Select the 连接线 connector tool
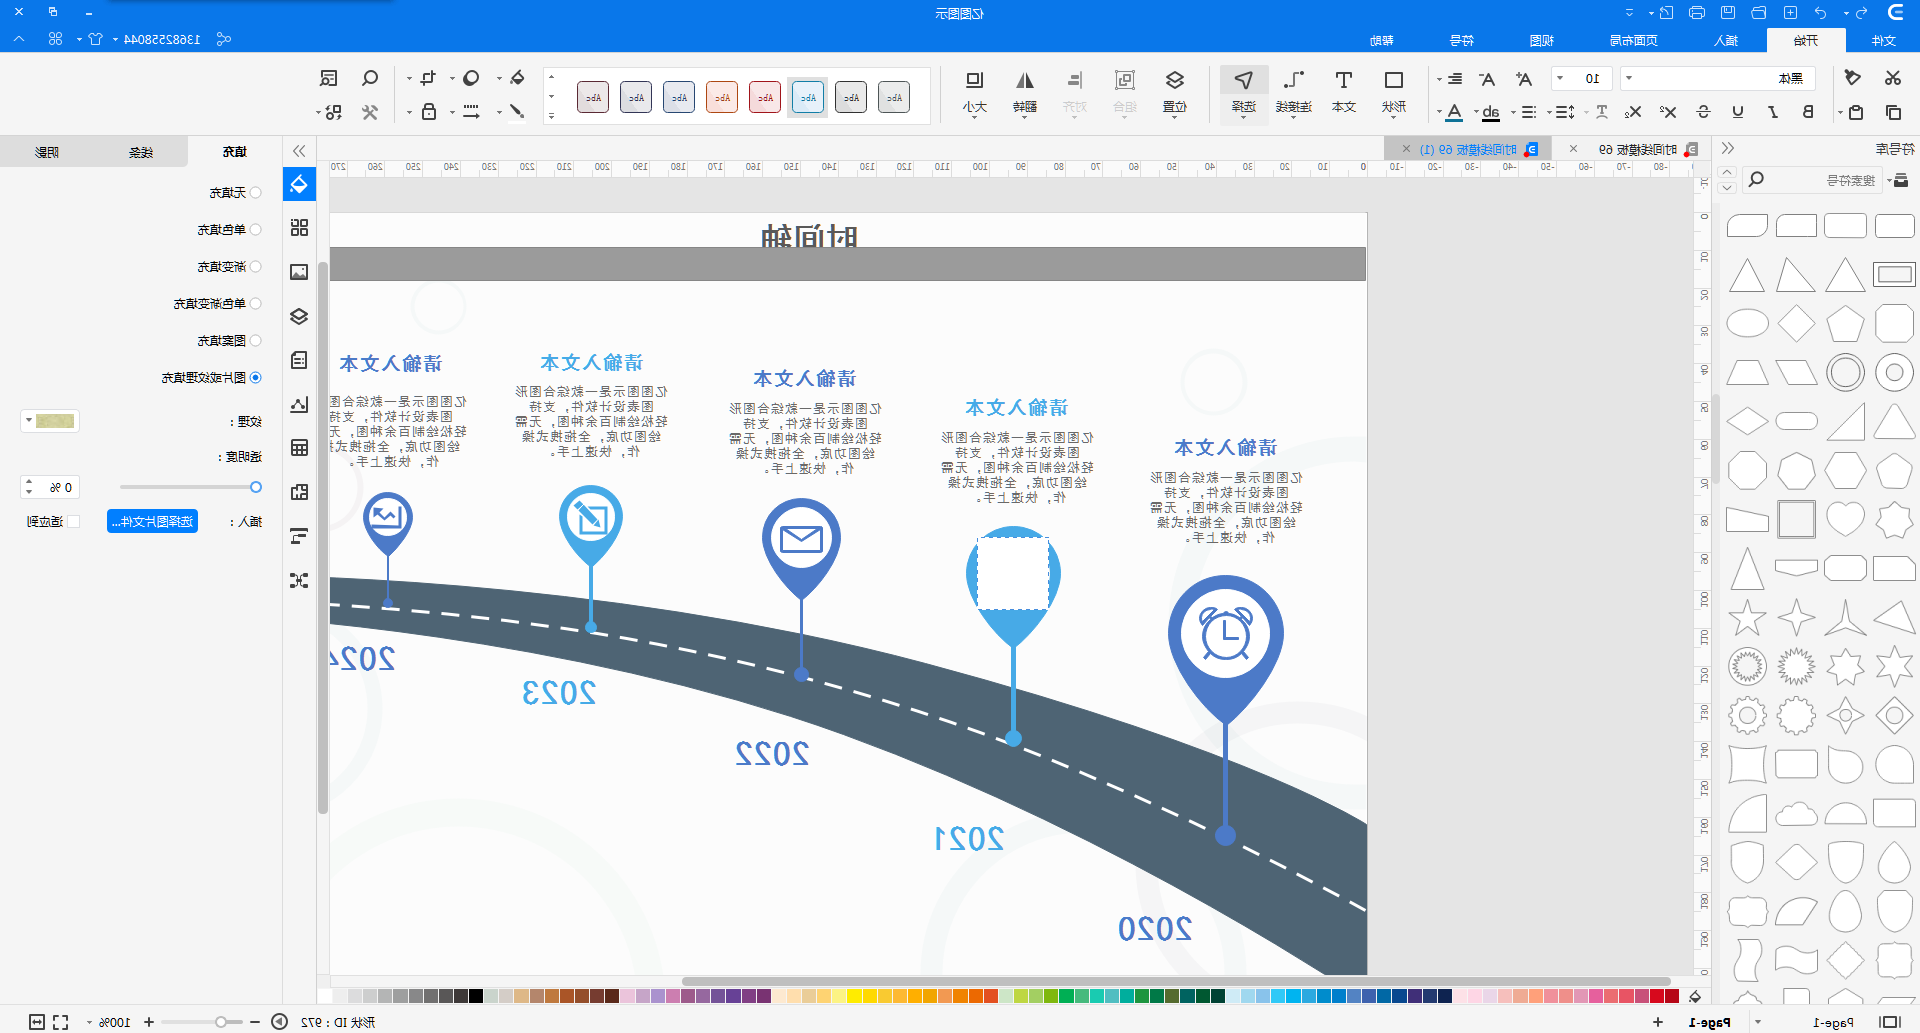Screen dimensions: 1920x1033 1293,91
